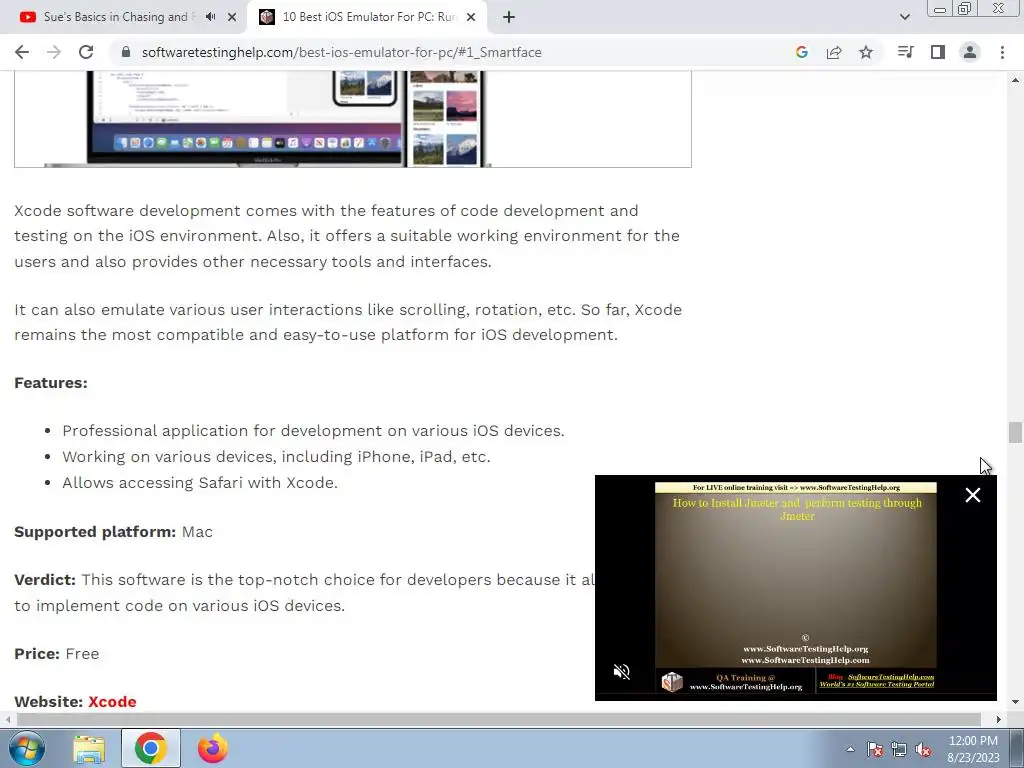1024x768 pixels.
Task: Open Chrome three-dot menu
Action: [1002, 52]
